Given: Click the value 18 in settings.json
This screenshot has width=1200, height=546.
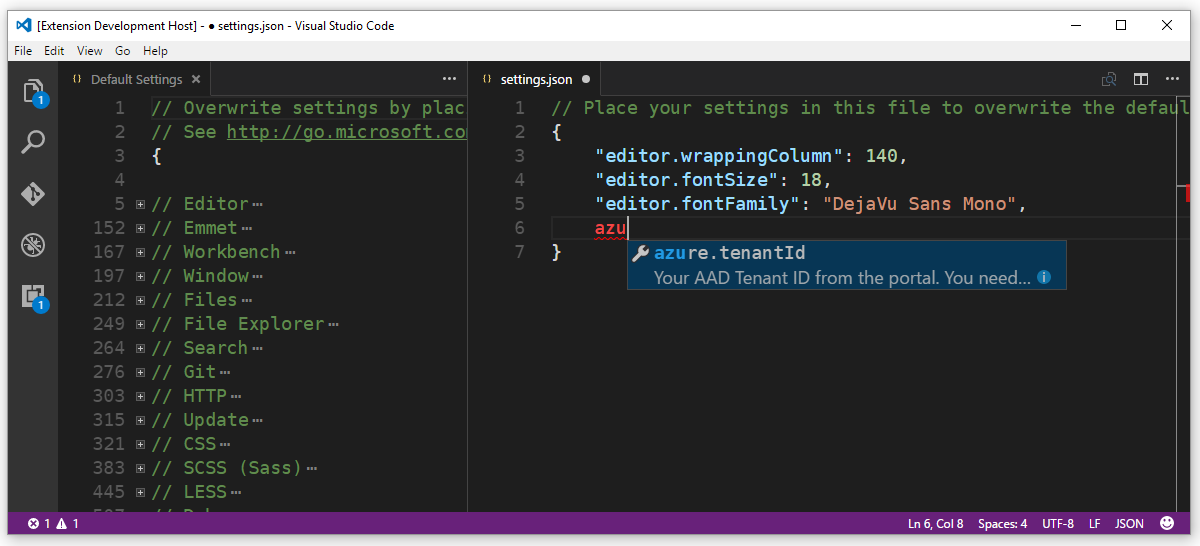Looking at the screenshot, I should coord(811,180).
